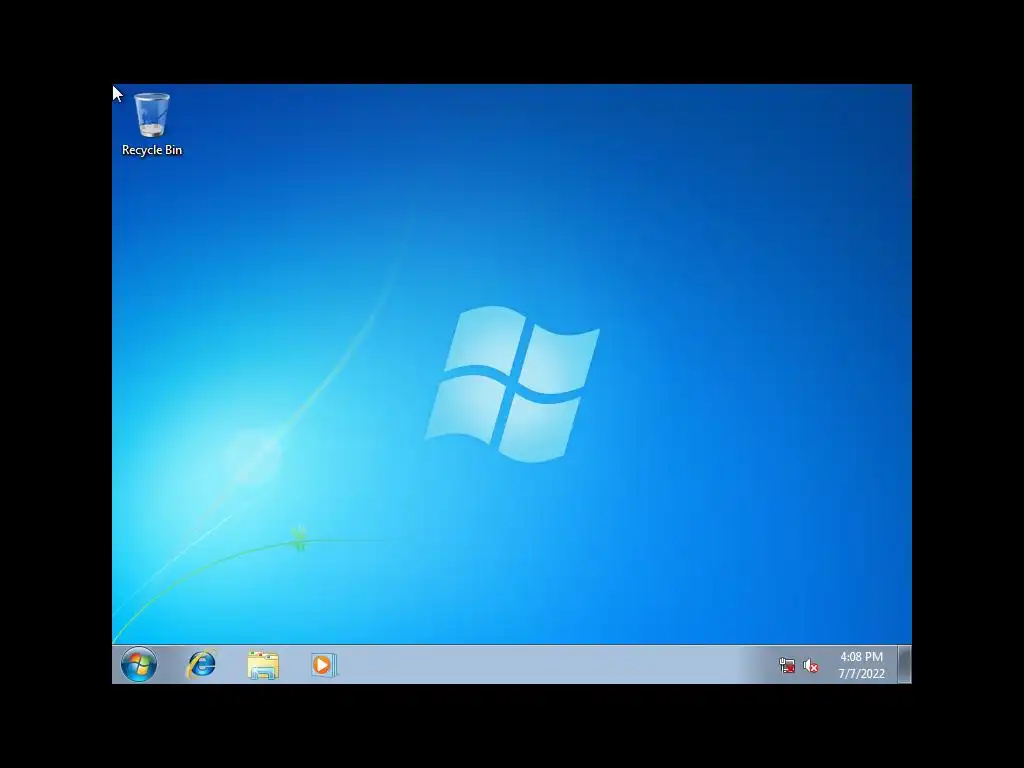The height and width of the screenshot is (768, 1024).
Task: Launch Windows Media Player from taskbar
Action: 324,665
